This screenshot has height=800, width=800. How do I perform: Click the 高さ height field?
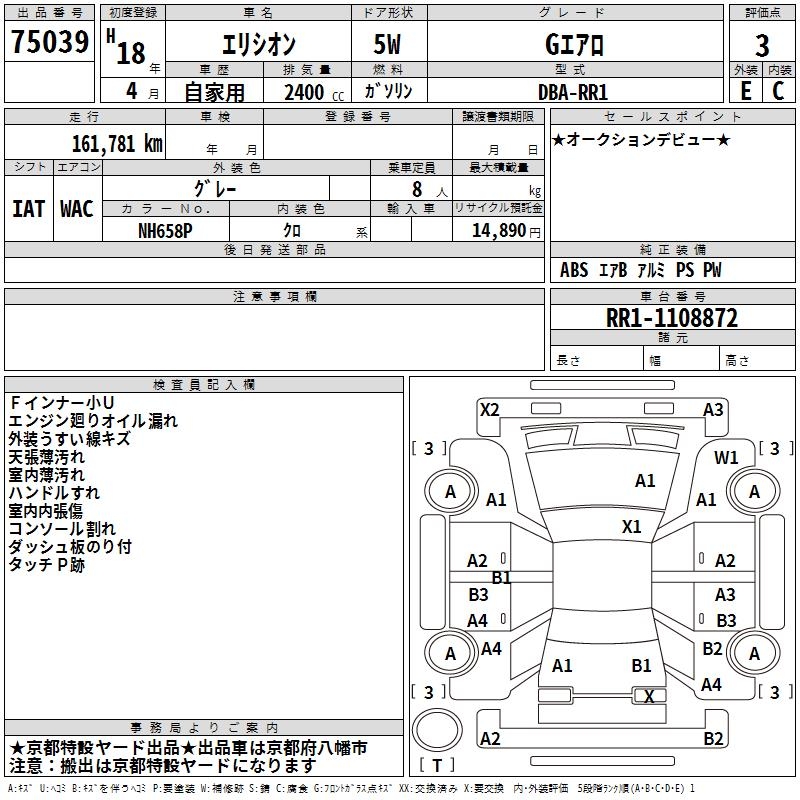pyautogui.click(x=757, y=359)
